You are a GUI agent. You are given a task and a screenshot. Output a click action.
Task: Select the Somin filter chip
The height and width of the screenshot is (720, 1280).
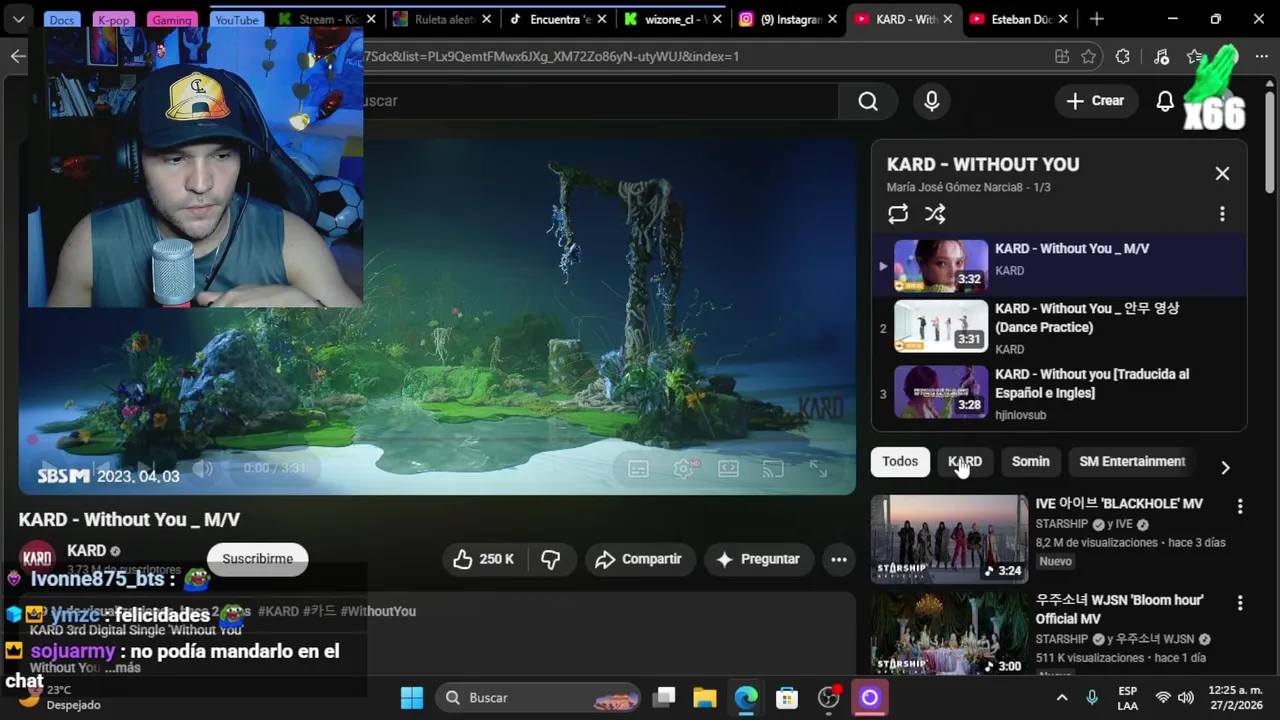[x=1030, y=461]
